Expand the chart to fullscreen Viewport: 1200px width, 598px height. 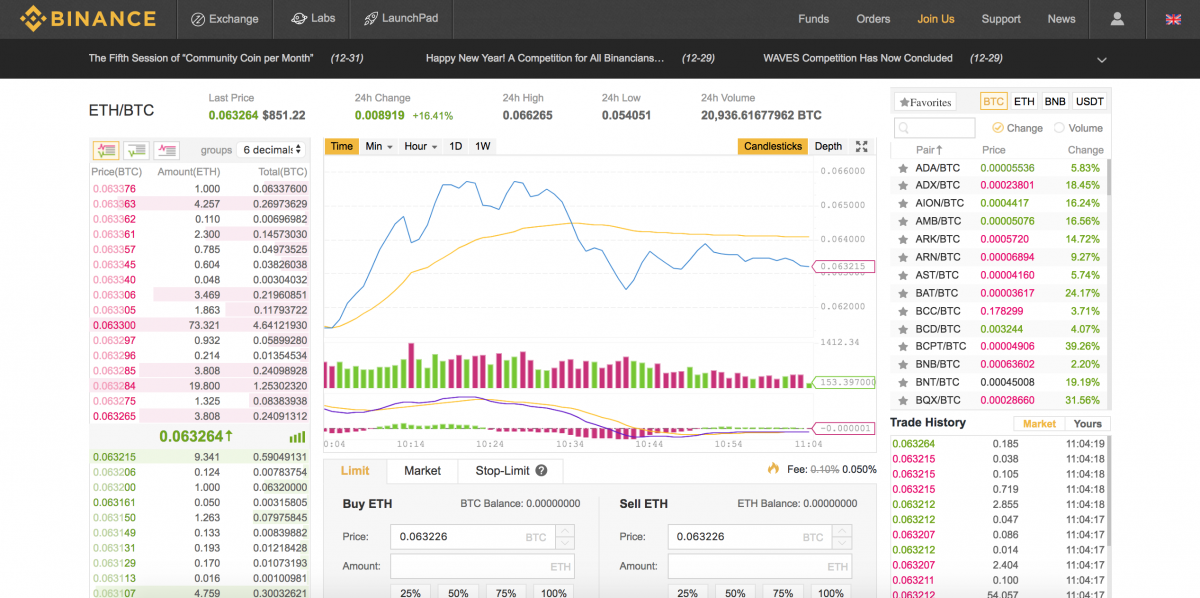[x=862, y=146]
